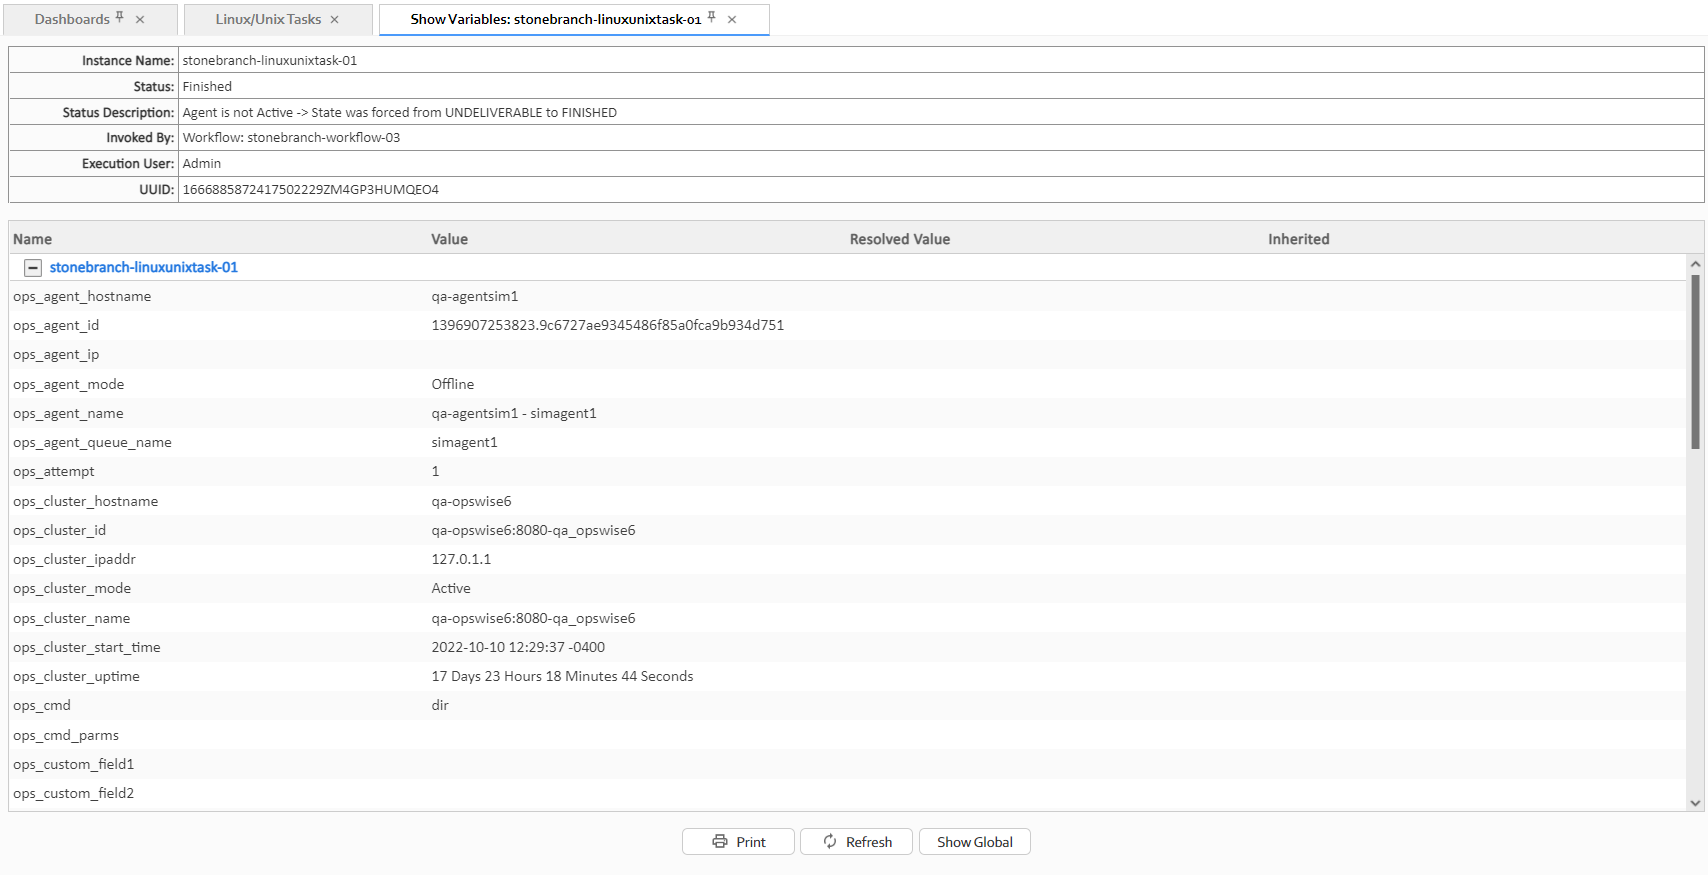Close the Show Variables tab
The width and height of the screenshot is (1708, 875).
732,20
